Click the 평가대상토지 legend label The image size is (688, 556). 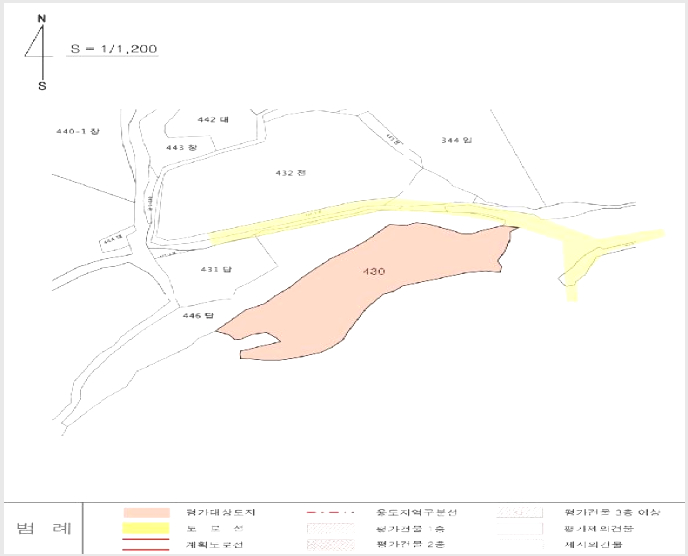point(220,512)
